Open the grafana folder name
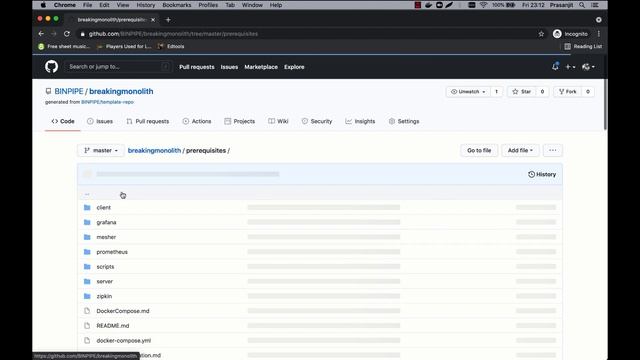Screen dimensions: 640x360 [106, 222]
